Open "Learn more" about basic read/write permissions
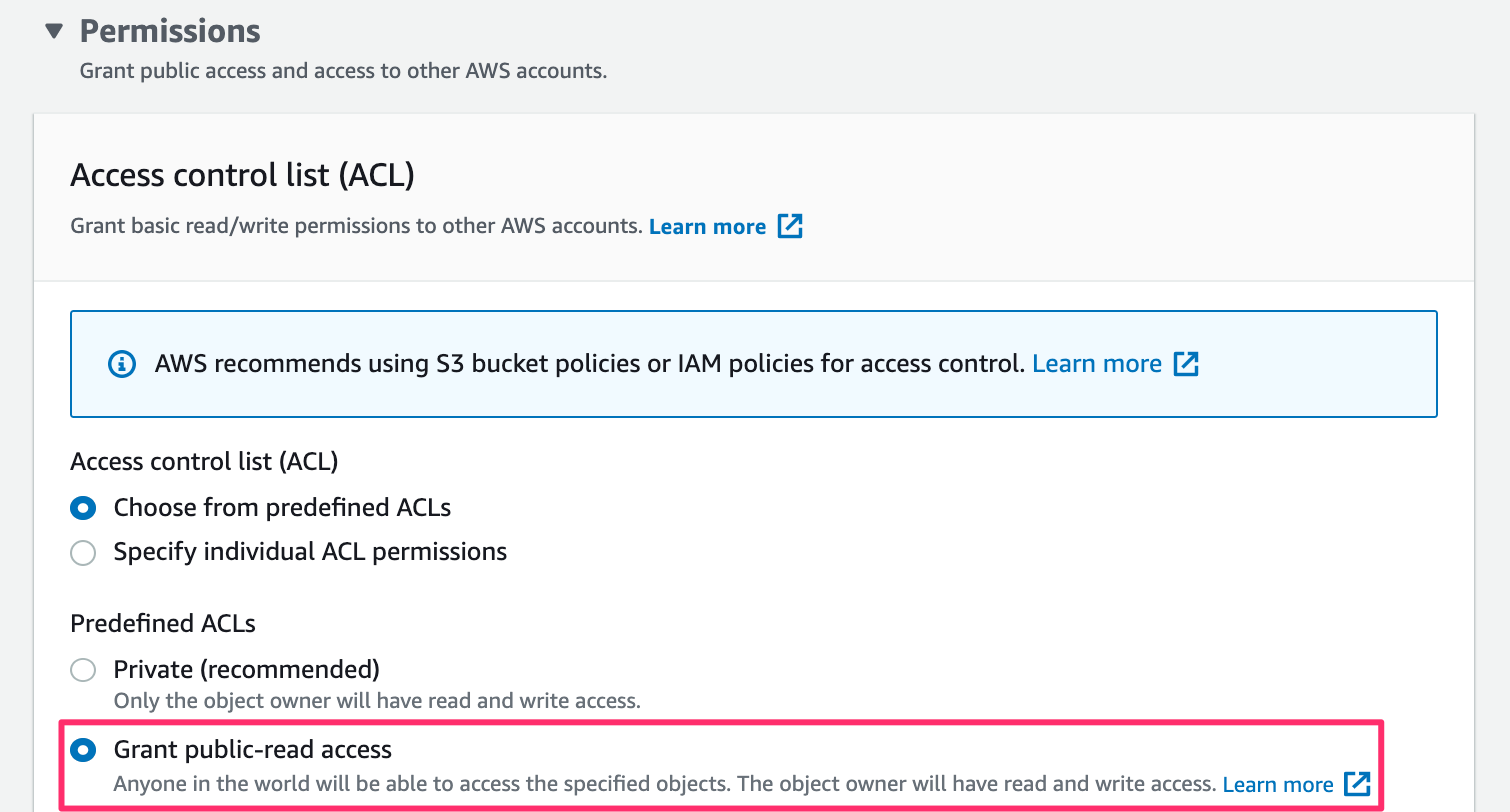1510x812 pixels. point(707,226)
